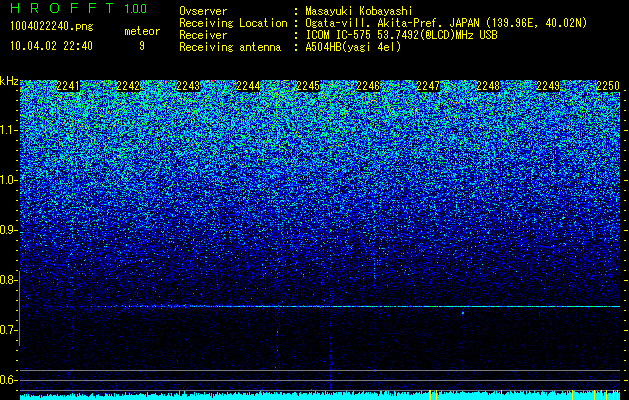Click the 0.8 frequency axis label
The image size is (629, 400).
[8, 280]
